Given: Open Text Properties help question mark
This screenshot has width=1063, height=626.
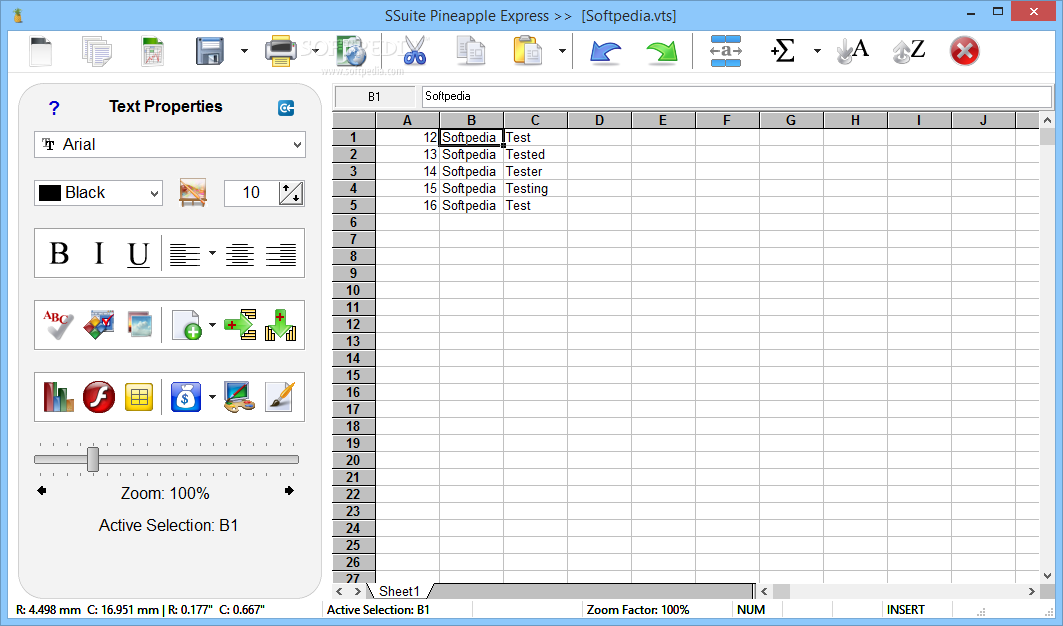Looking at the screenshot, I should (54, 107).
